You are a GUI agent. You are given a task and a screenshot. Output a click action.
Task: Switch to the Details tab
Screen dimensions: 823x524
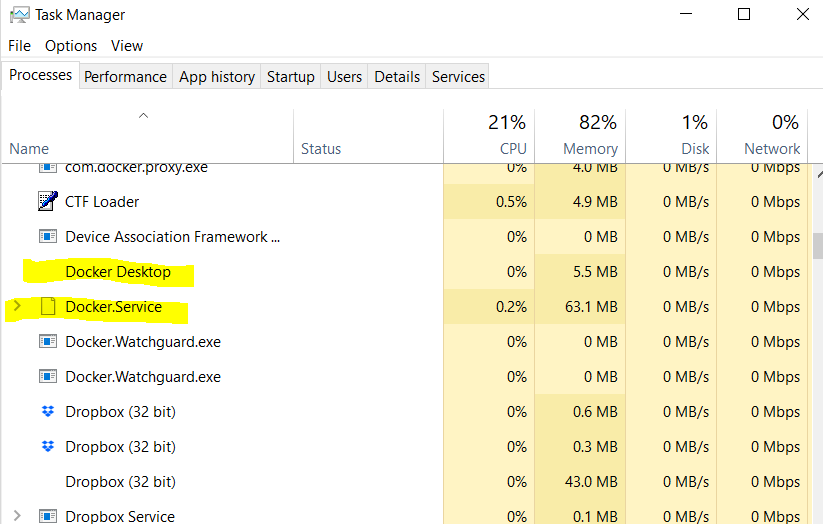pyautogui.click(x=397, y=77)
